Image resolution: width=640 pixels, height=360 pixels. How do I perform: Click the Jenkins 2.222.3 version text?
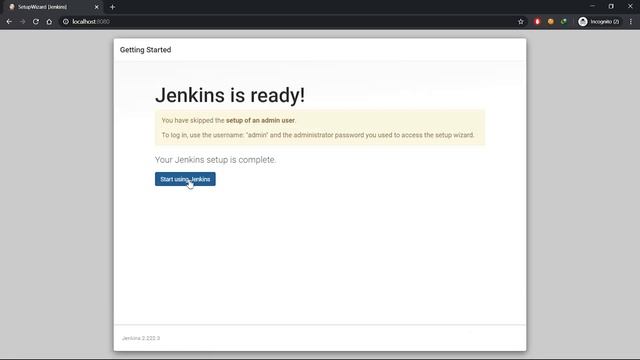click(141, 338)
